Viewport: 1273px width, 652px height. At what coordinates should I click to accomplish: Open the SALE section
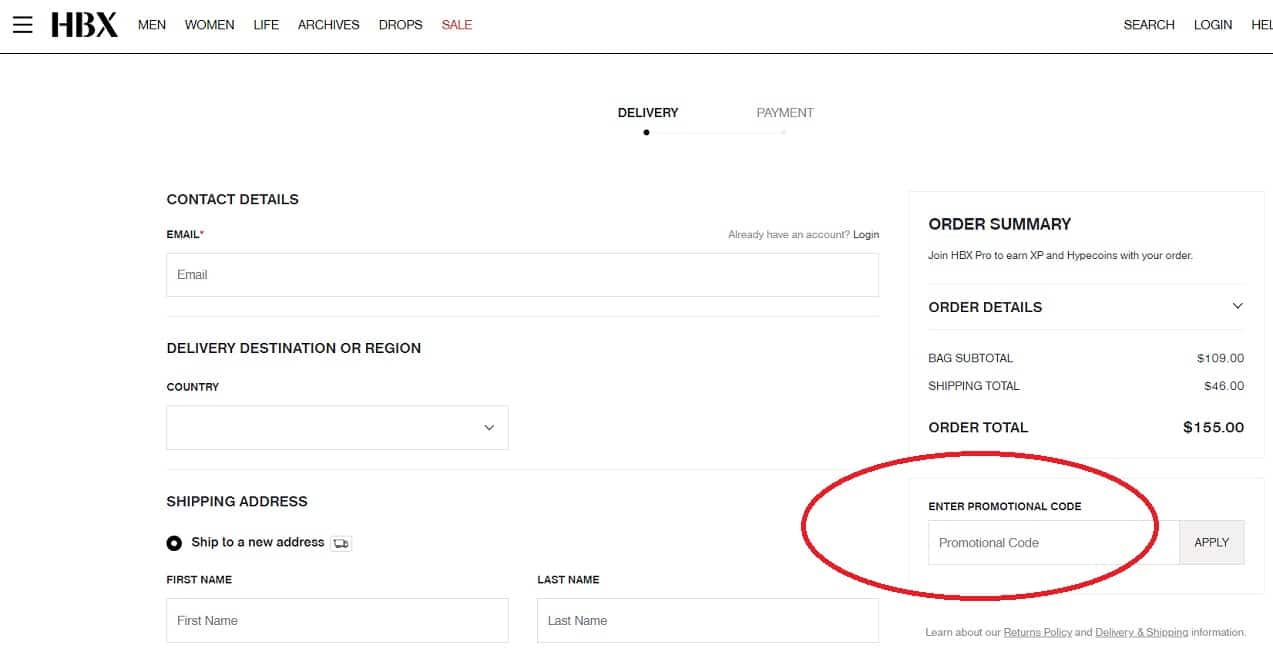pyautogui.click(x=456, y=25)
